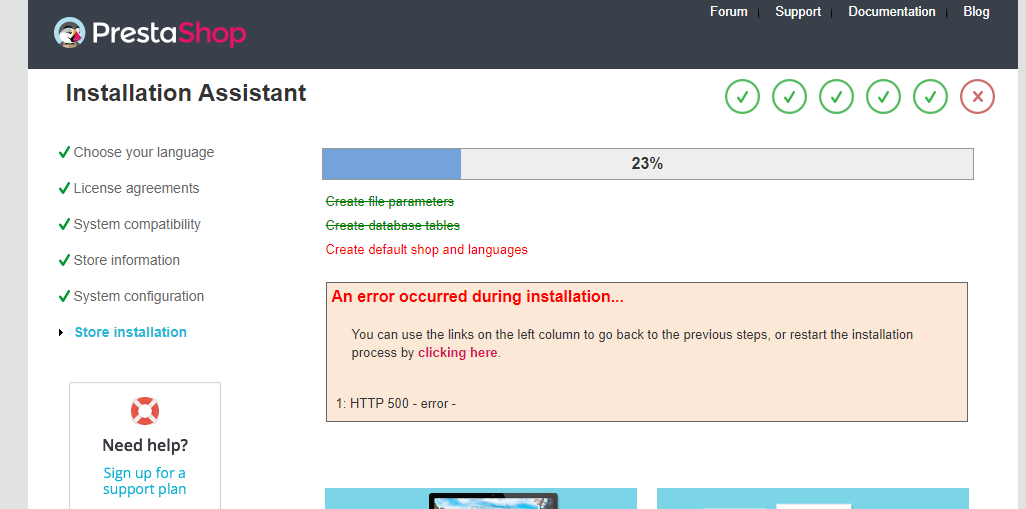
Task: Go back to Choose your language step
Action: point(143,152)
